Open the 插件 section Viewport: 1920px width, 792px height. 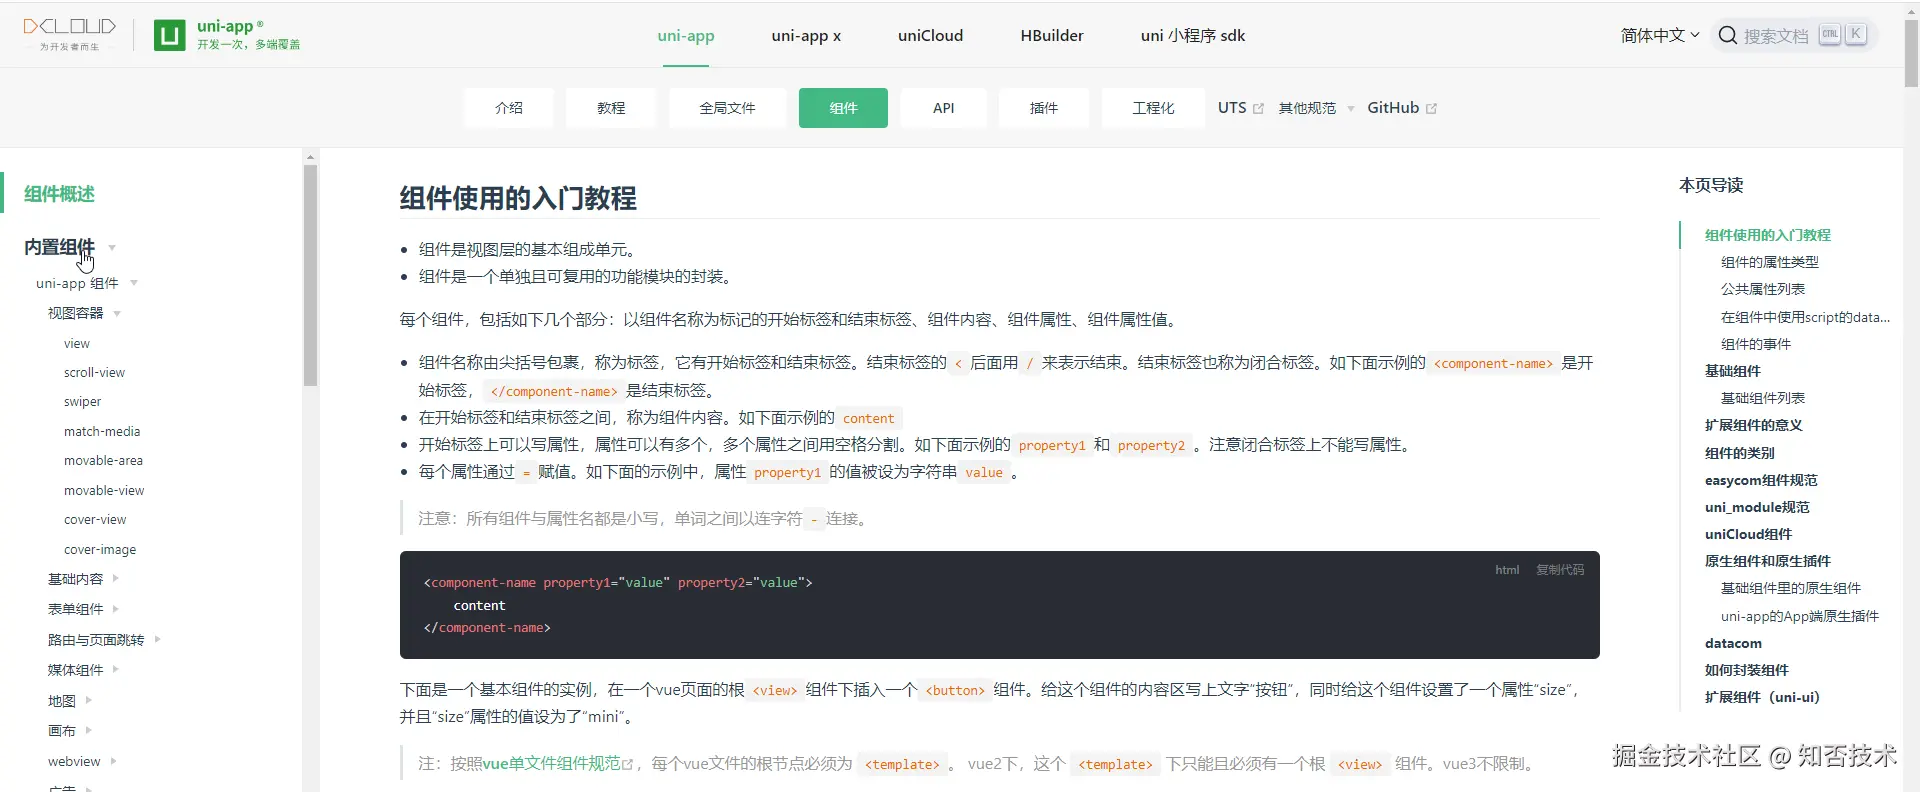1044,108
